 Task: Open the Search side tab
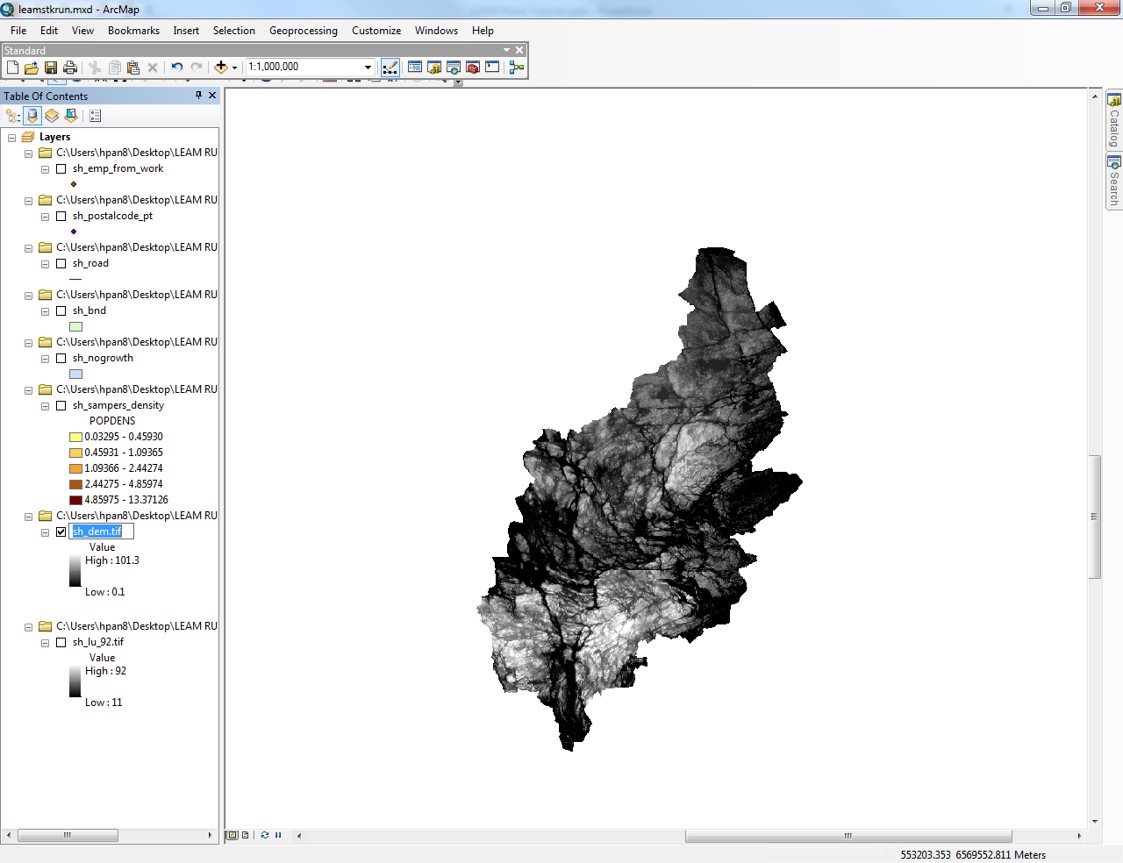pyautogui.click(x=1114, y=181)
